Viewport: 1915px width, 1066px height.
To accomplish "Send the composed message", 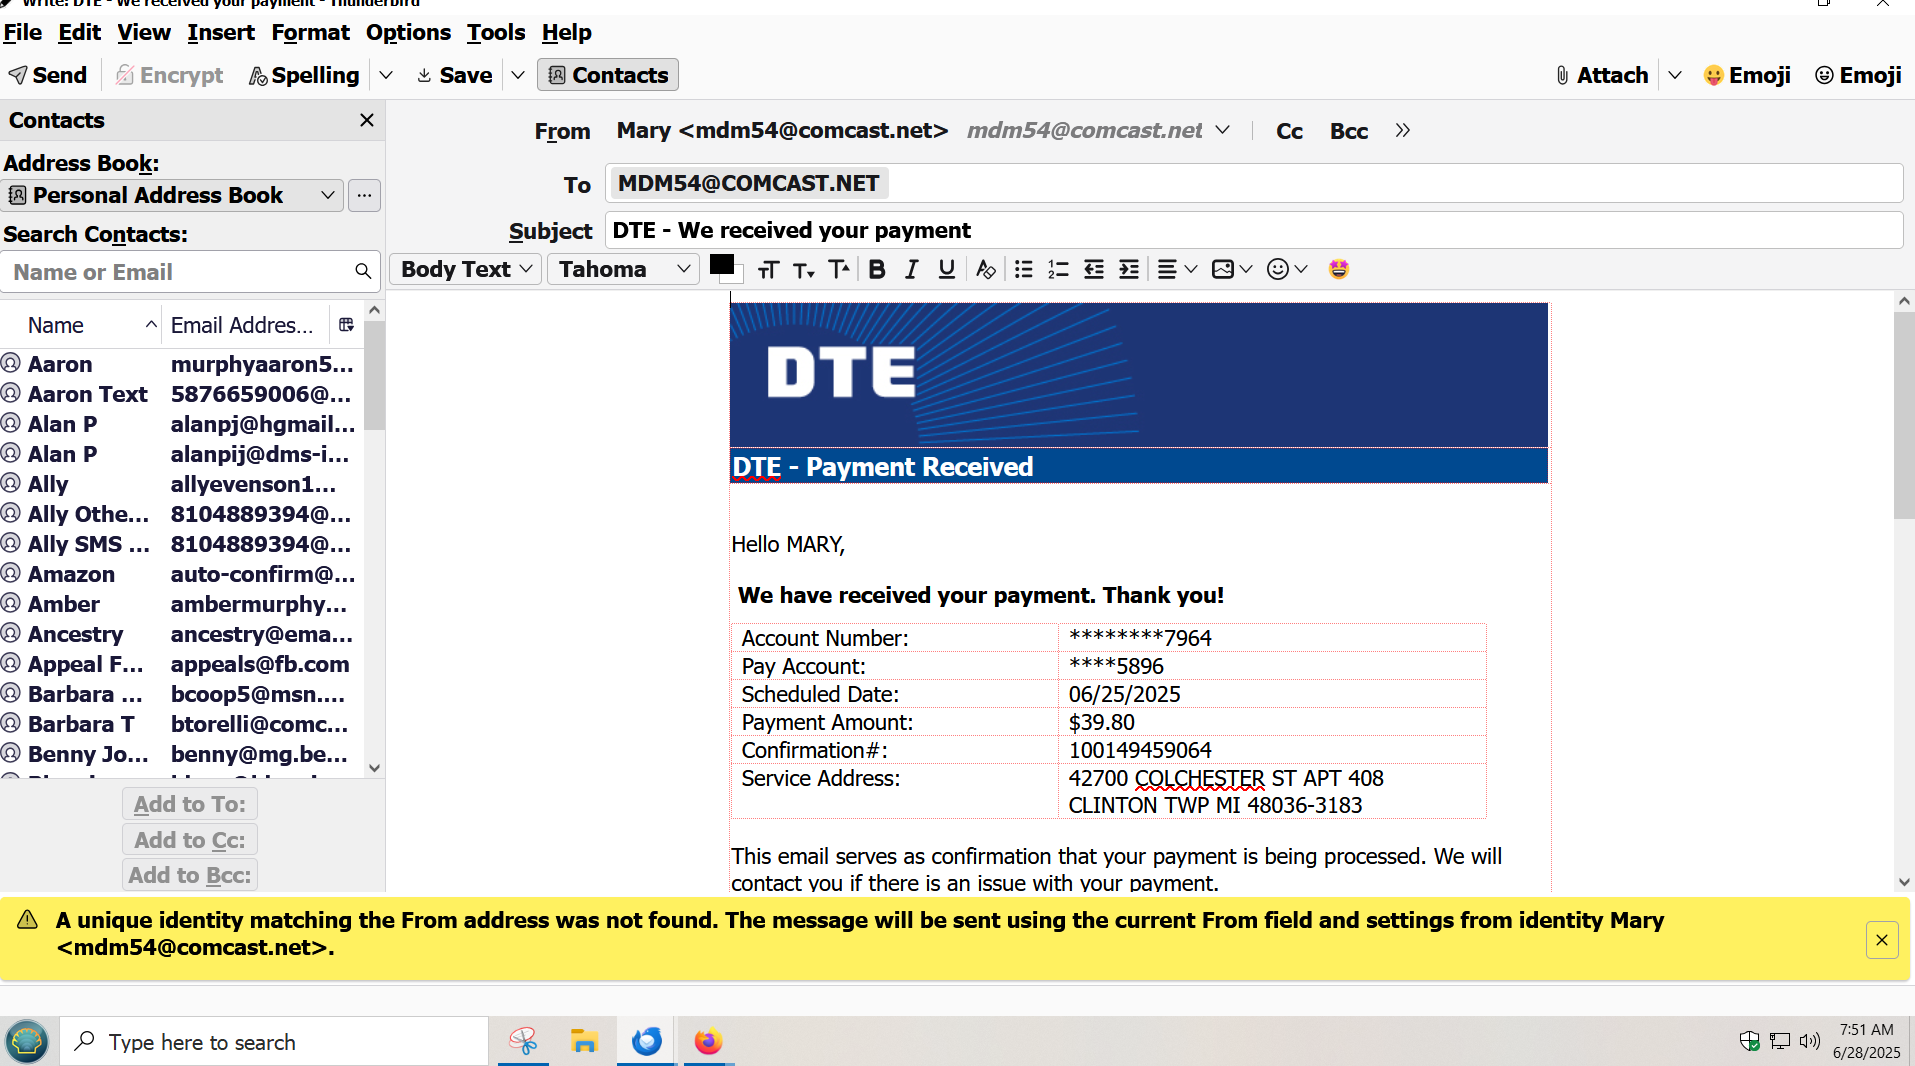I will 48,75.
